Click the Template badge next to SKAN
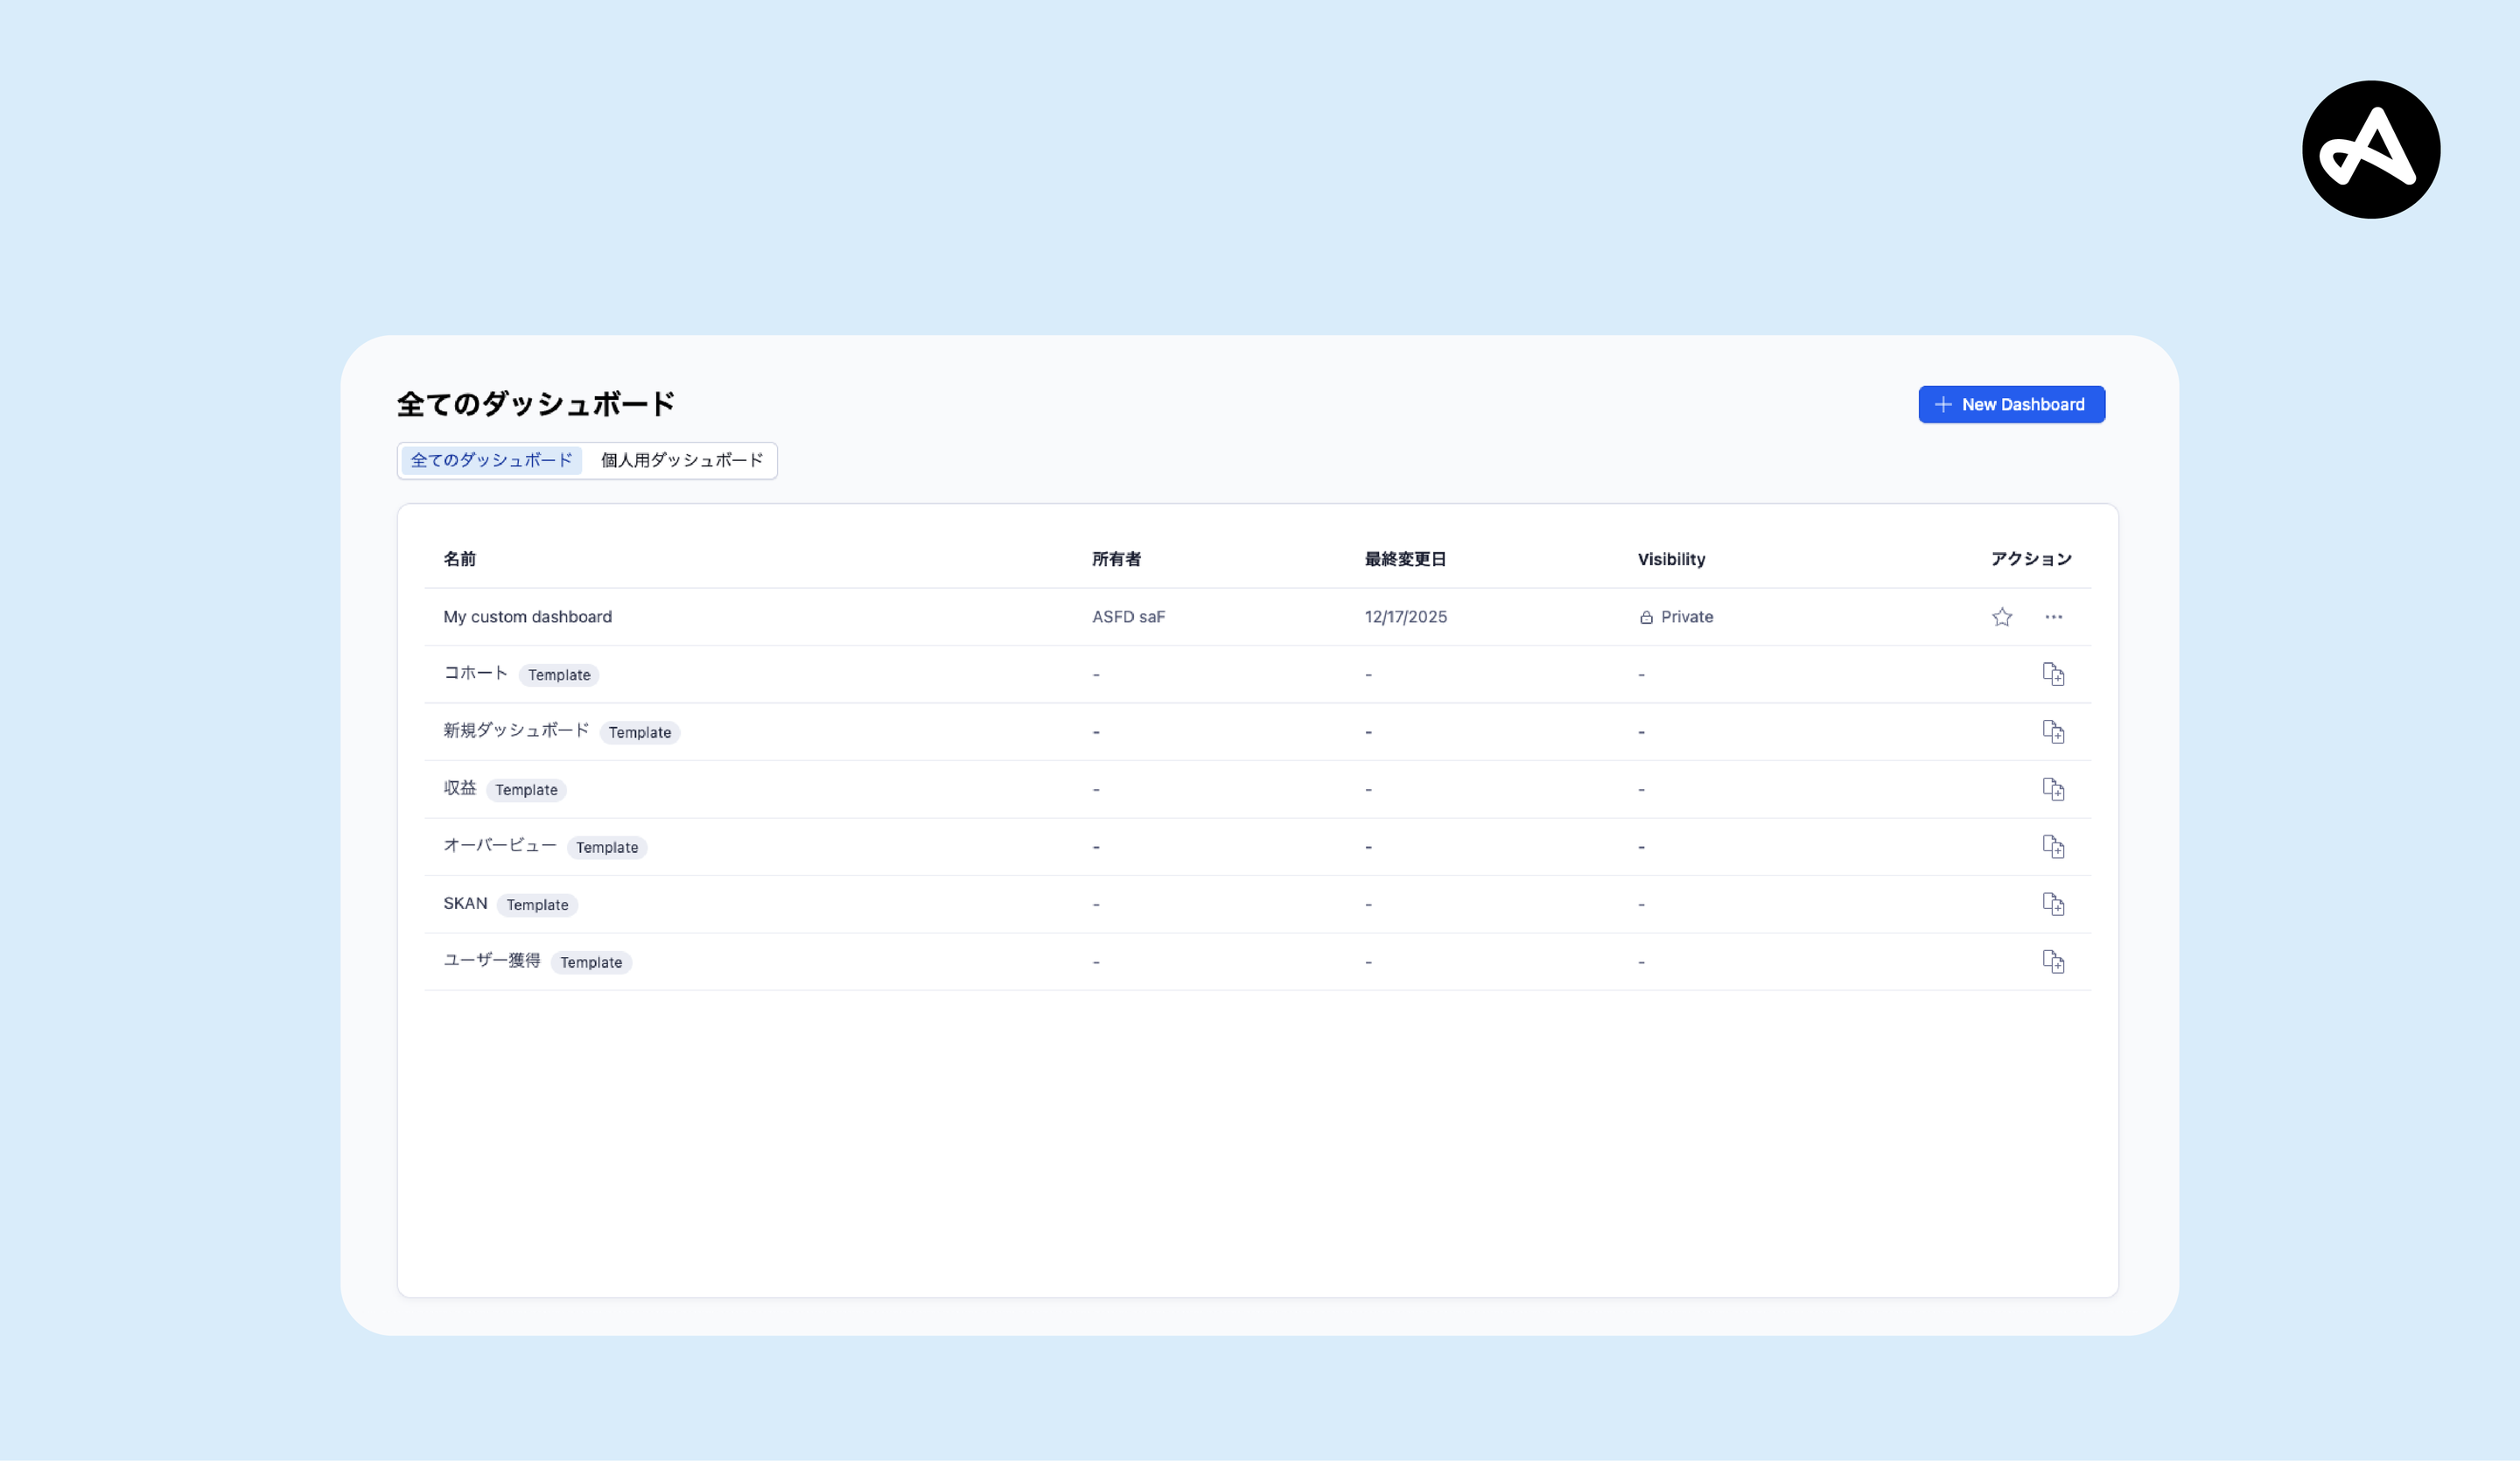This screenshot has width=2520, height=1461. point(537,905)
